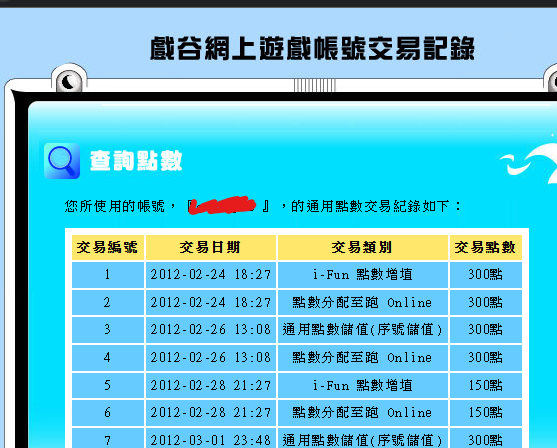
Task: Click the 查詢點數 section heading
Action: [136, 161]
